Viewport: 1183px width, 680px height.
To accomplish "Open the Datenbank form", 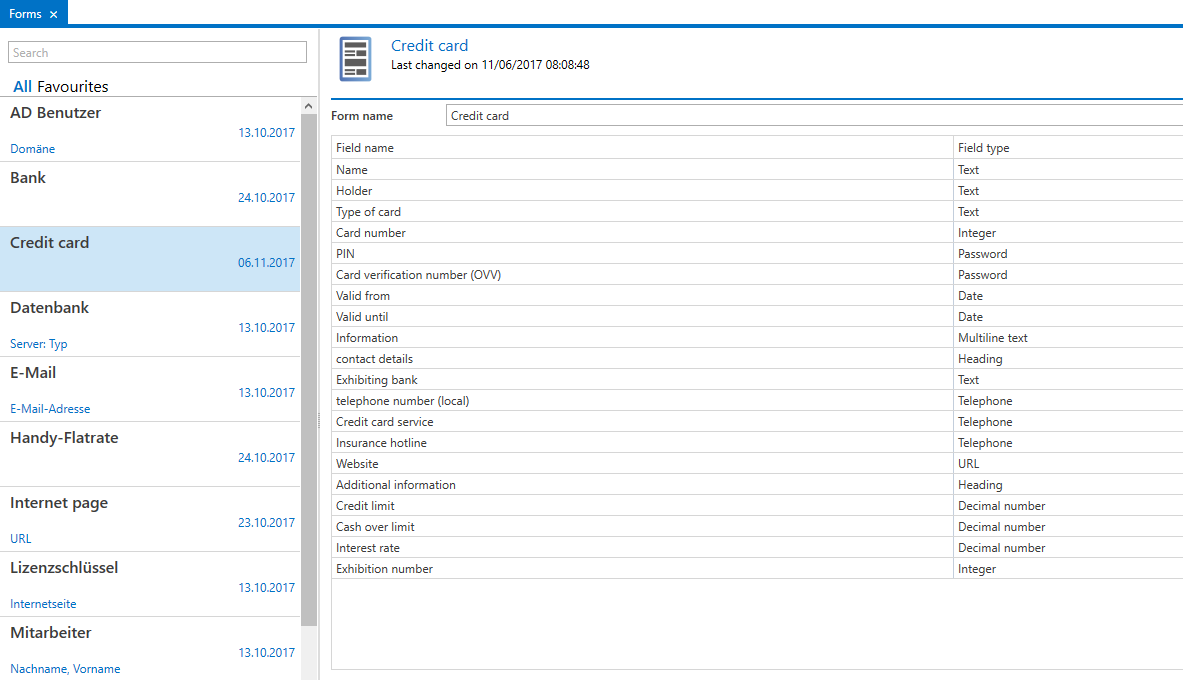I will point(150,325).
